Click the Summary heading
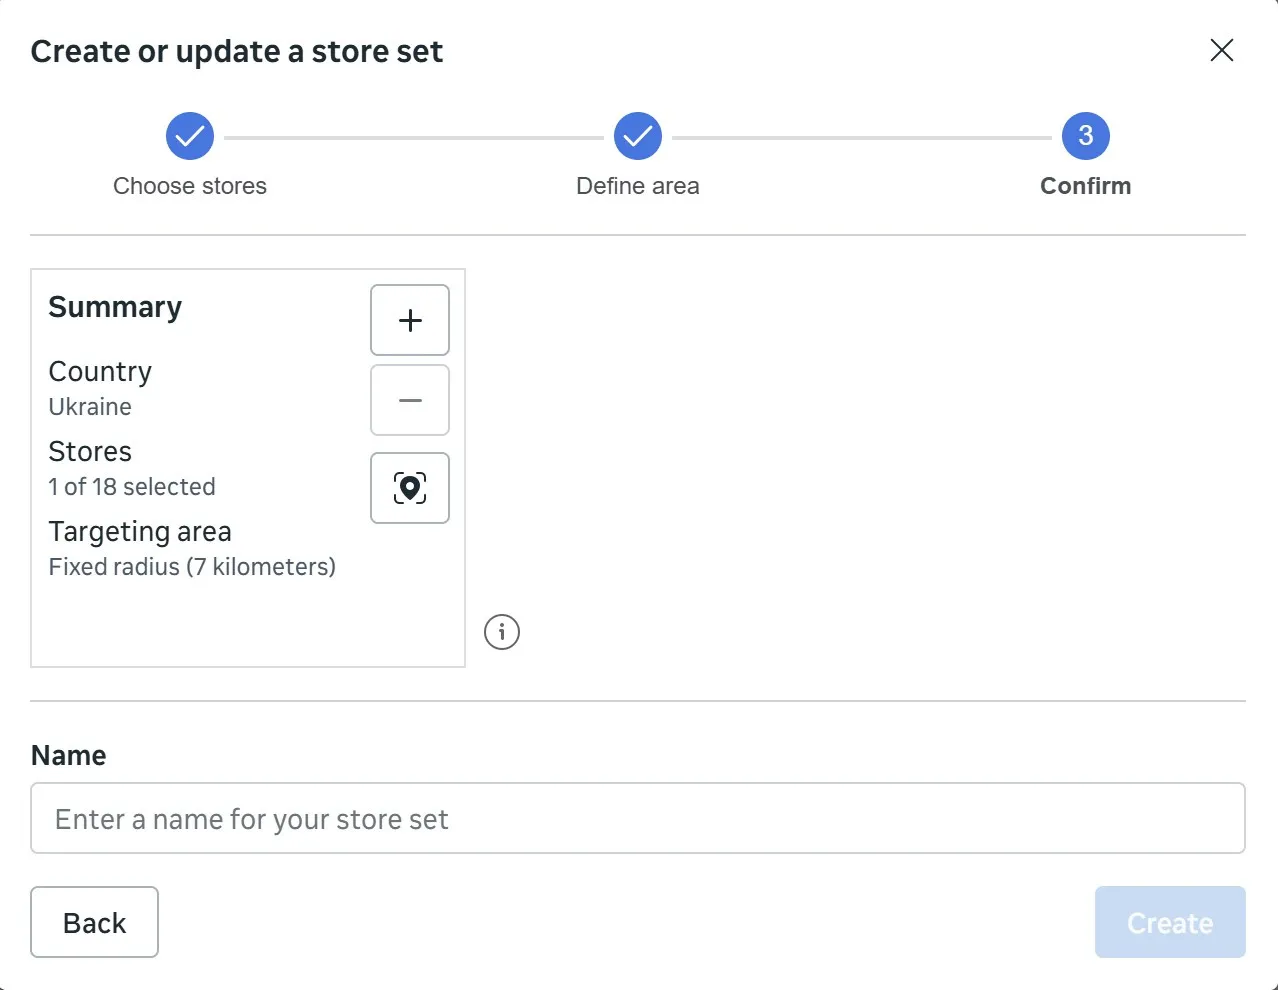 [115, 307]
